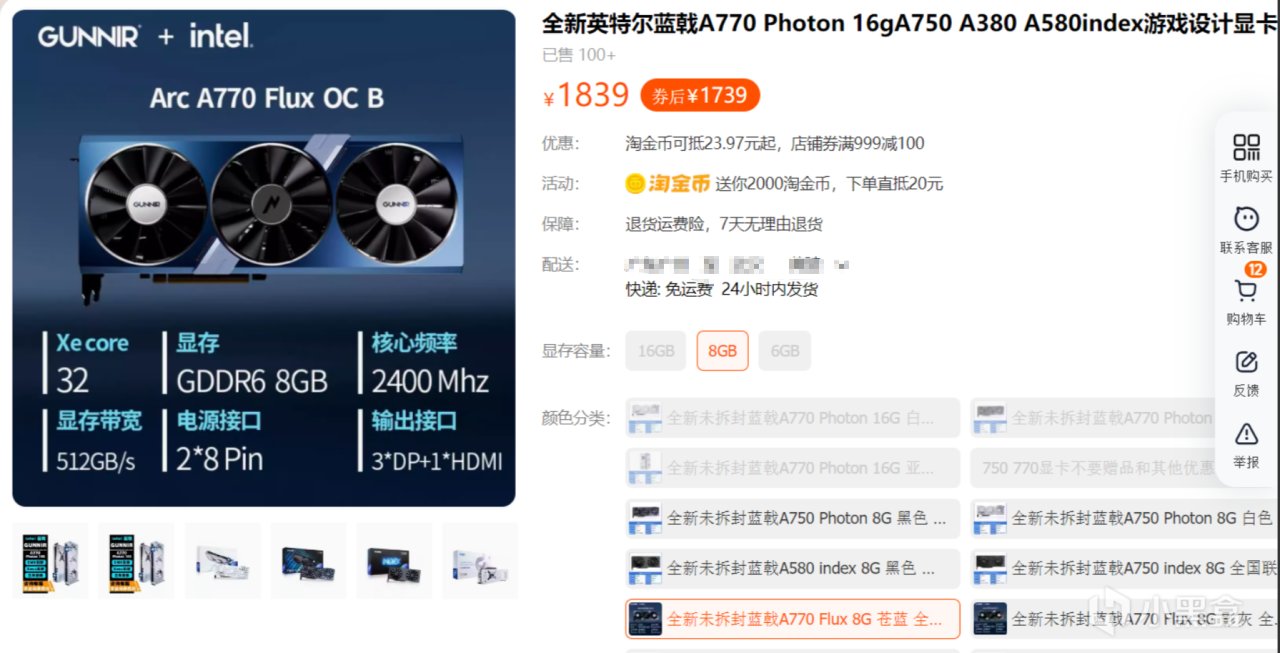
Task: Click the product title text link
Action: click(x=910, y=24)
